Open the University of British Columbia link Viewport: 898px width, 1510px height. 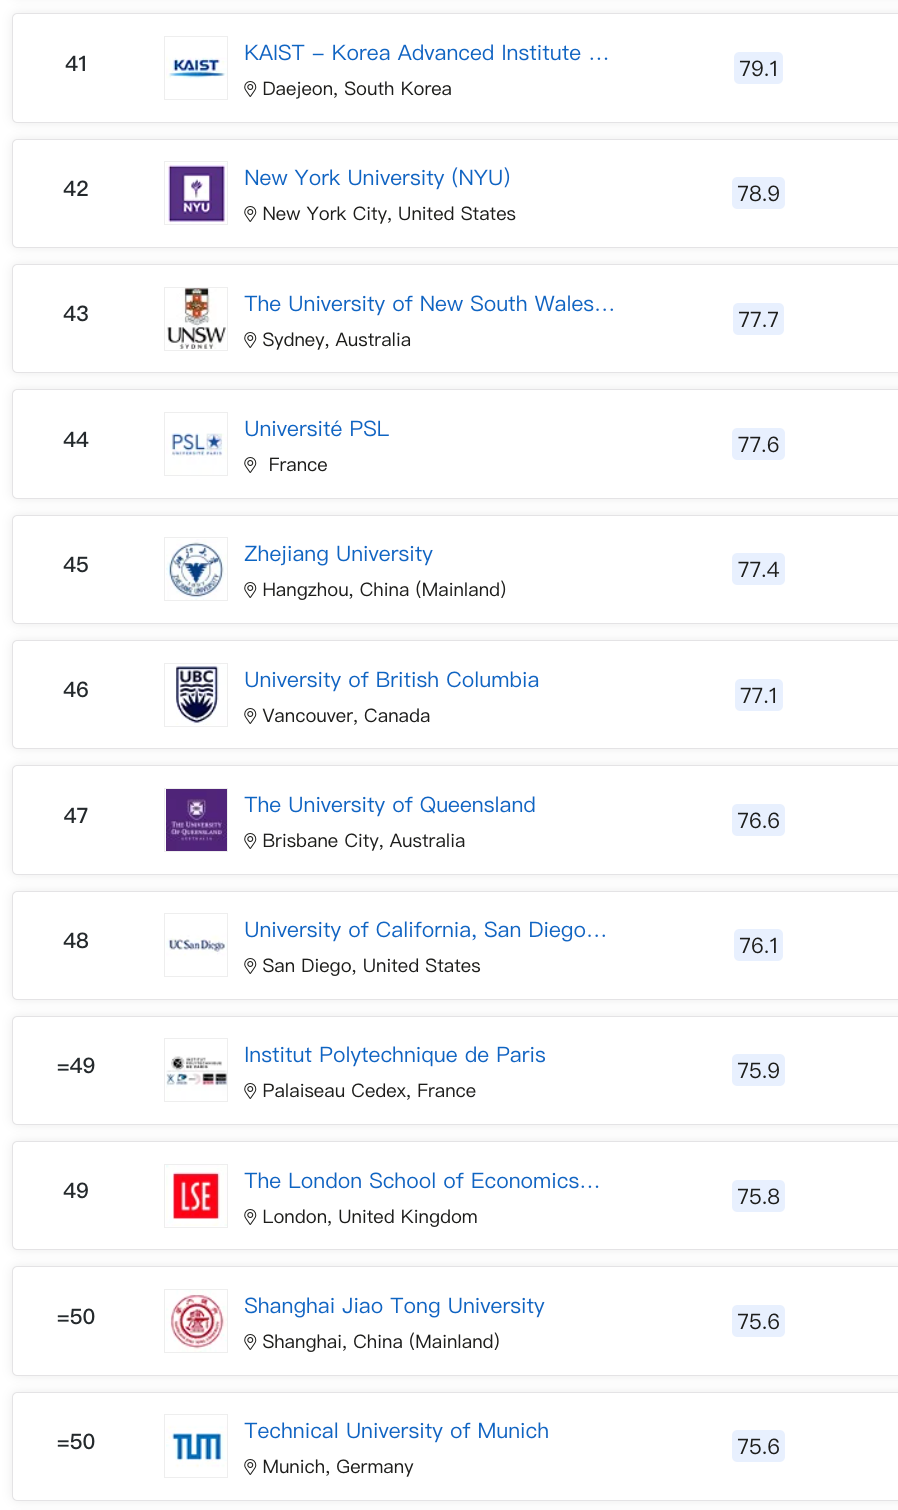tap(391, 680)
